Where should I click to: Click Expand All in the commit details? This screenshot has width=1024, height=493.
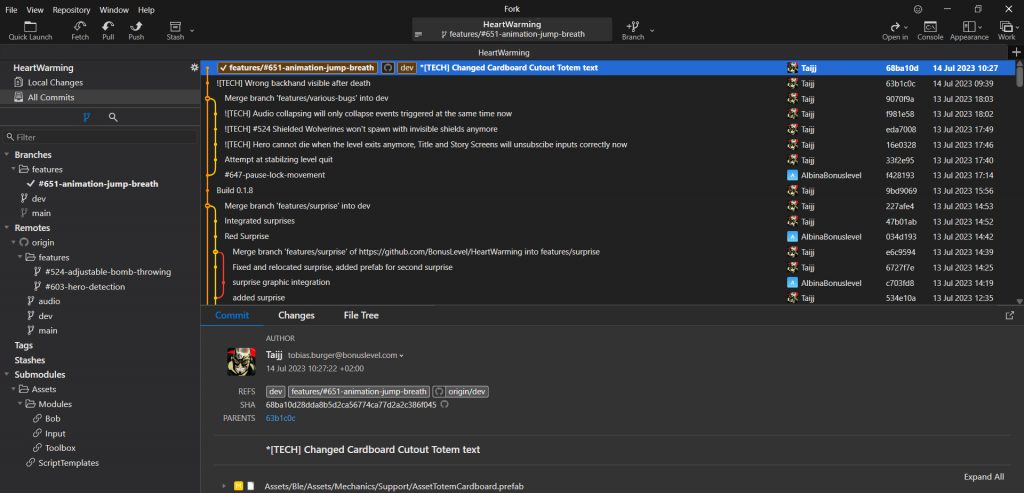(x=984, y=477)
